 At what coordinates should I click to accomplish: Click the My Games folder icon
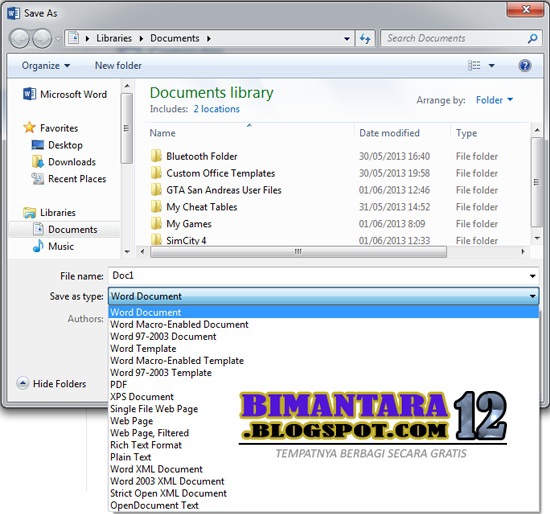tap(156, 223)
